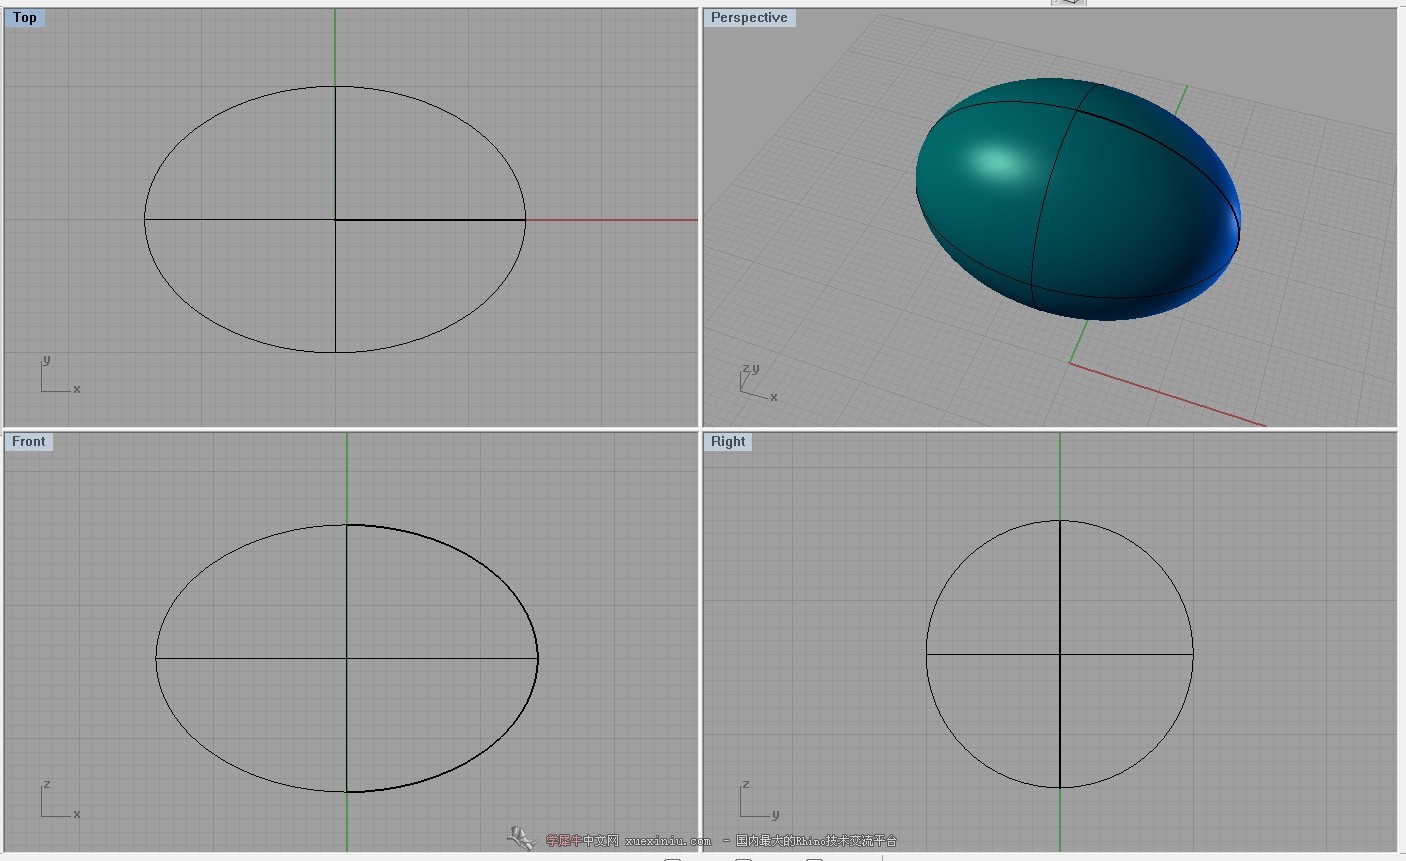
Task: Click the z-y axes icon in Right view
Action: tap(760, 799)
